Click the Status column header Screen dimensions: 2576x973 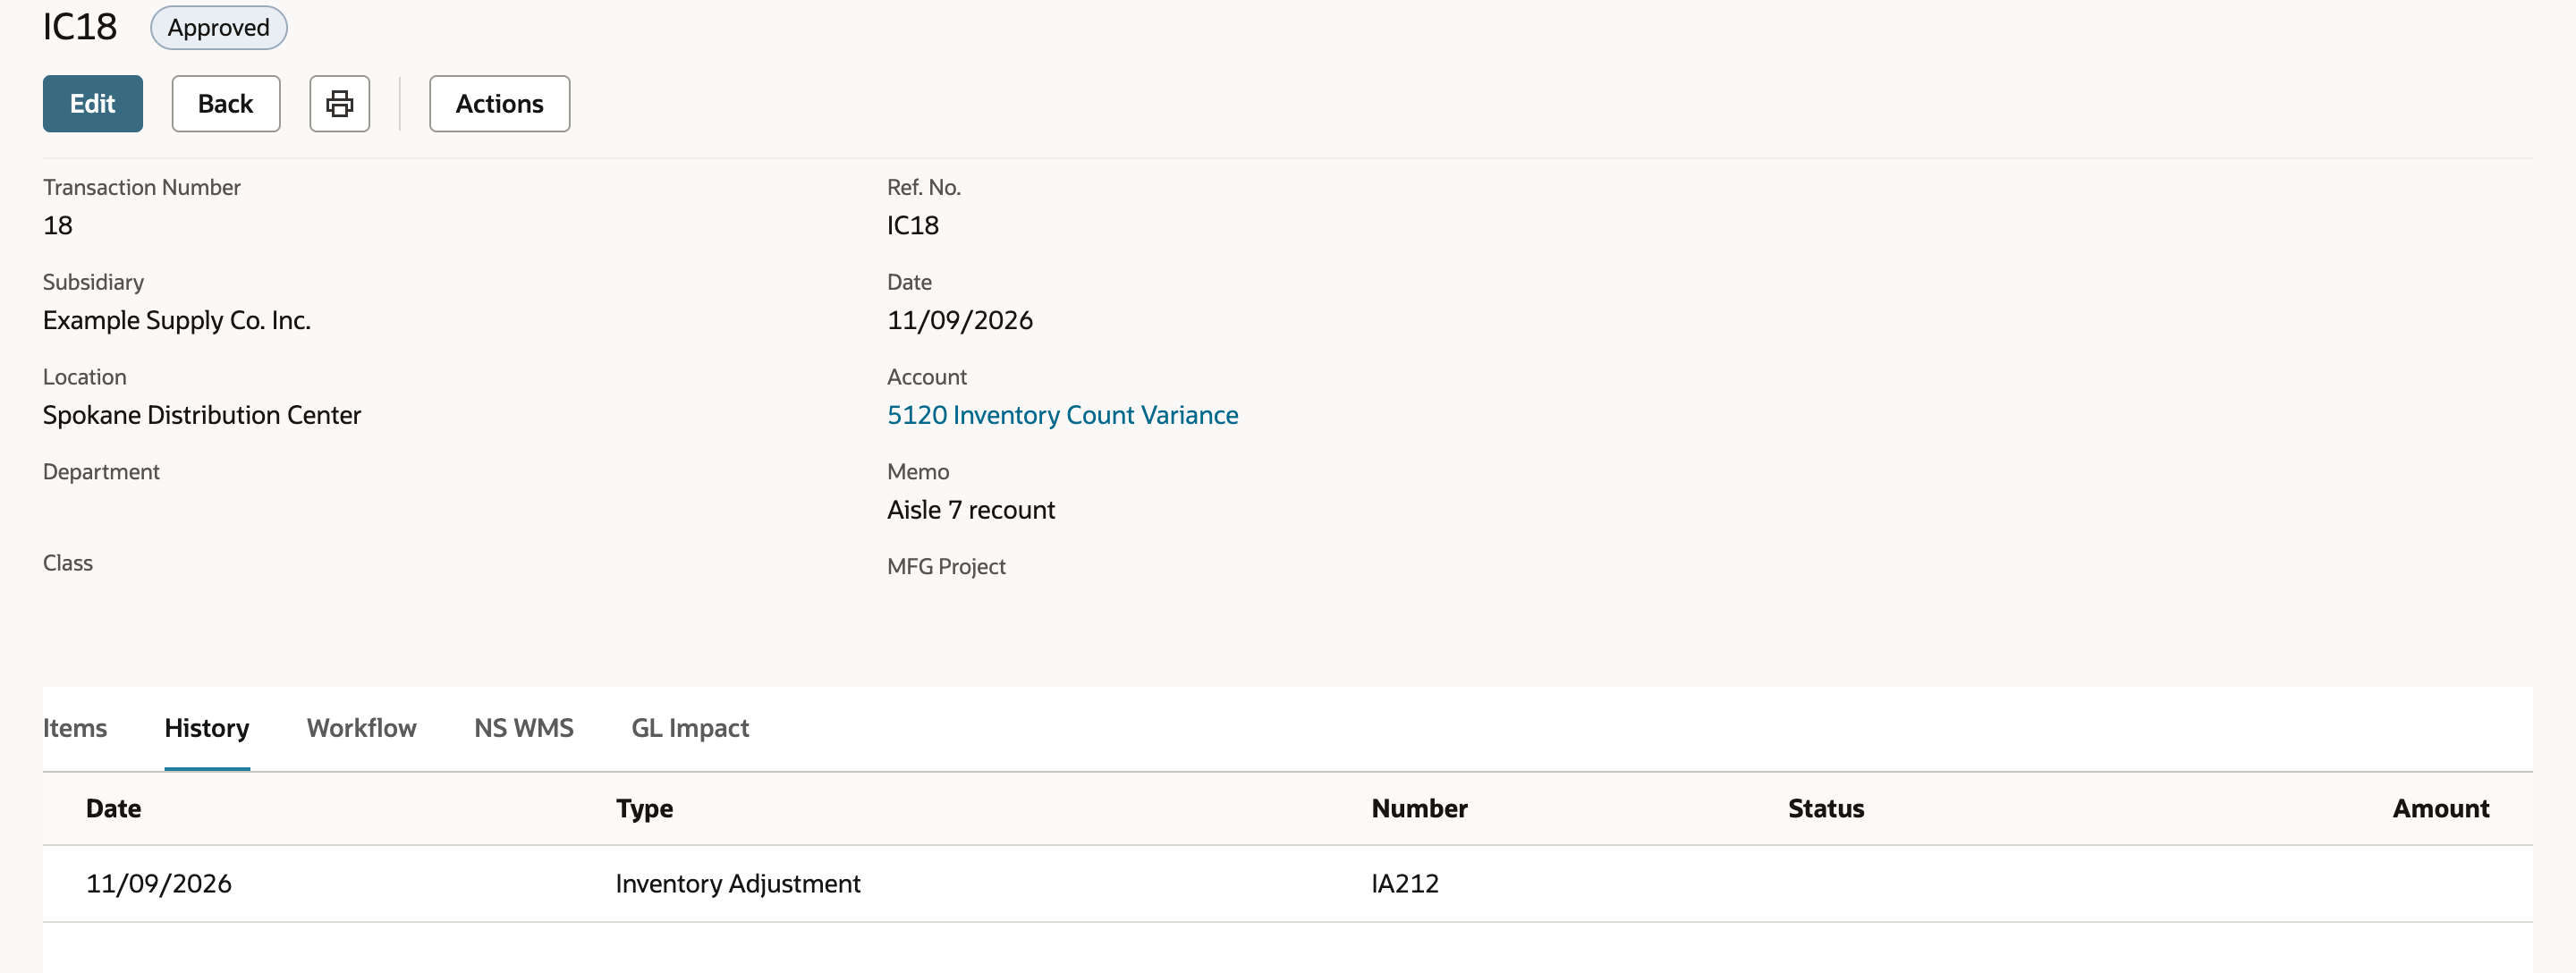1826,808
